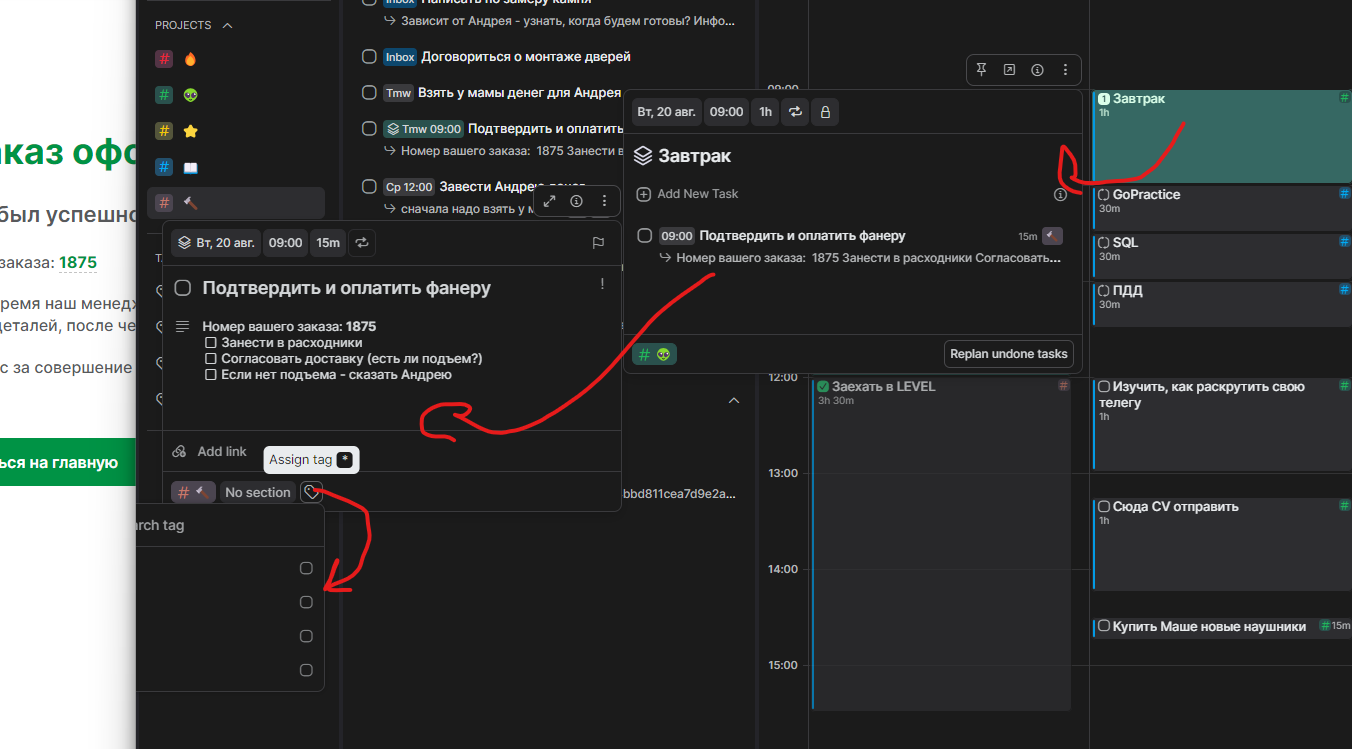Check 09:00 task inside Завтрак popup
The height and width of the screenshot is (749, 1352).
[645, 236]
